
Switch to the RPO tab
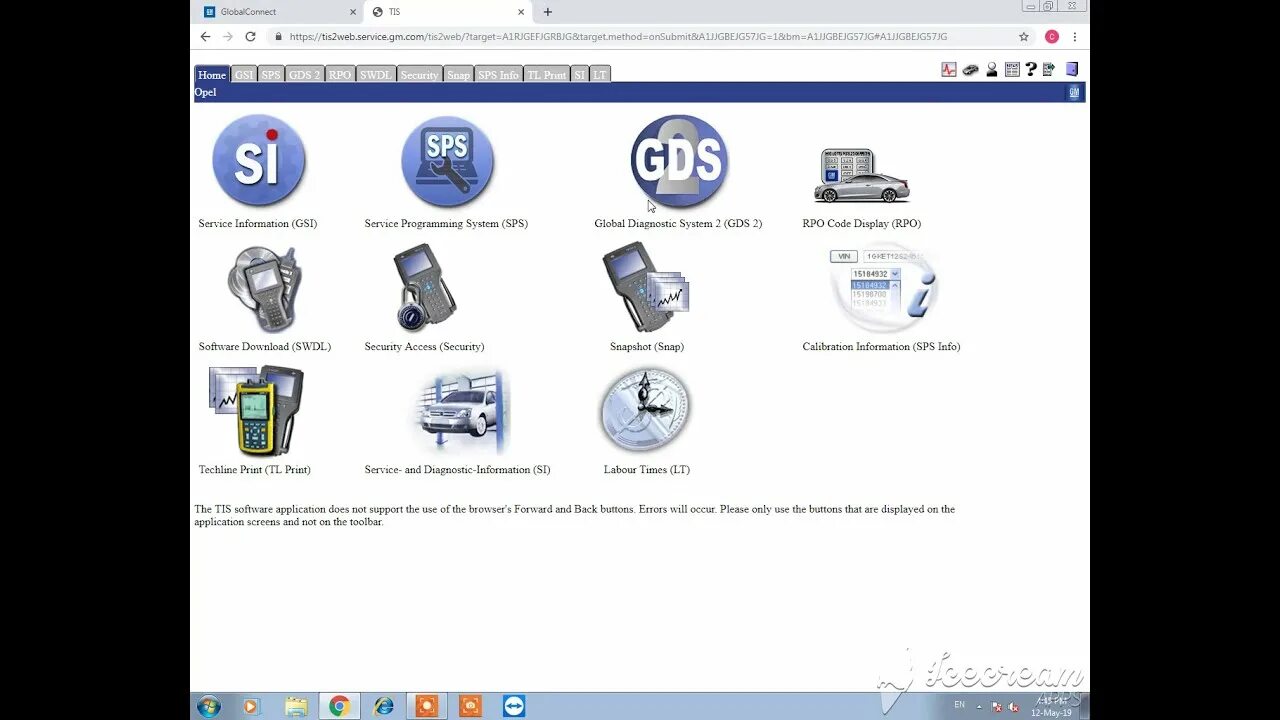coord(340,75)
